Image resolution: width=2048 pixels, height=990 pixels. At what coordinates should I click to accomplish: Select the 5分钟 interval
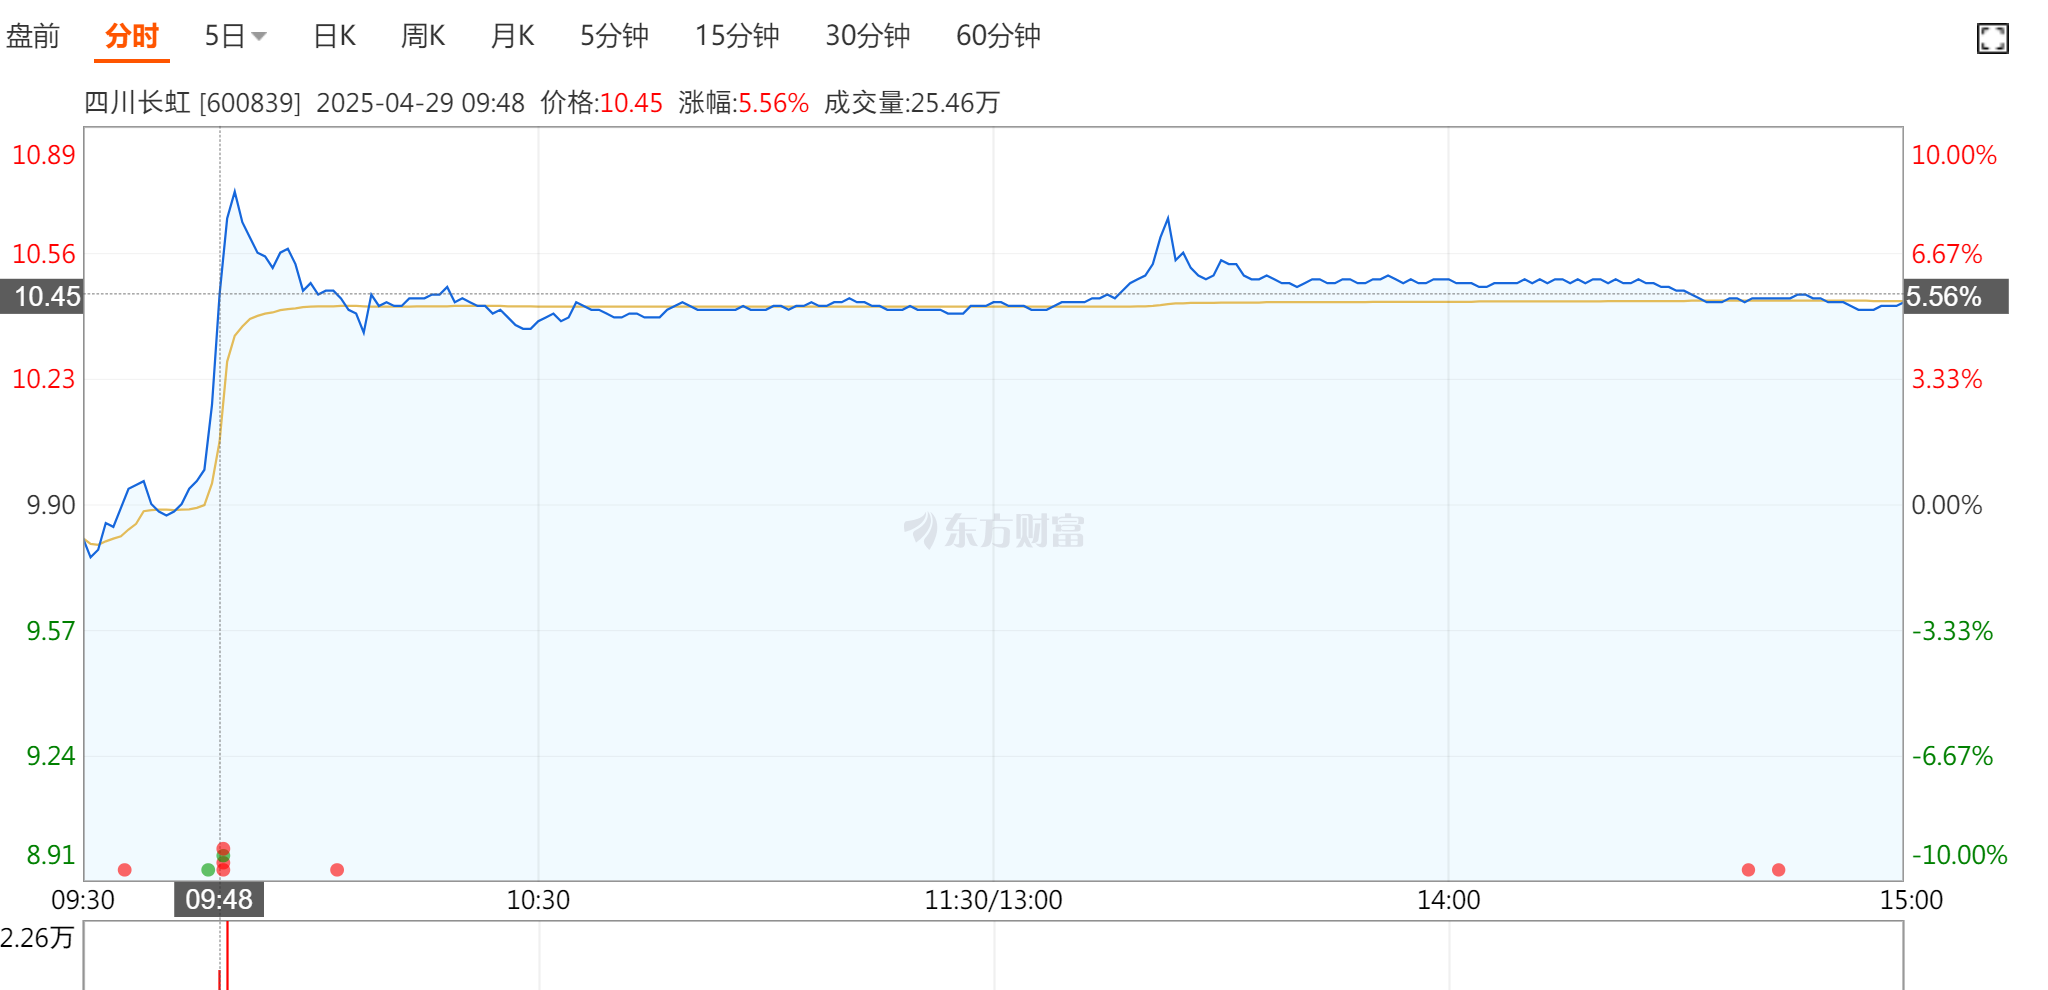pos(614,36)
